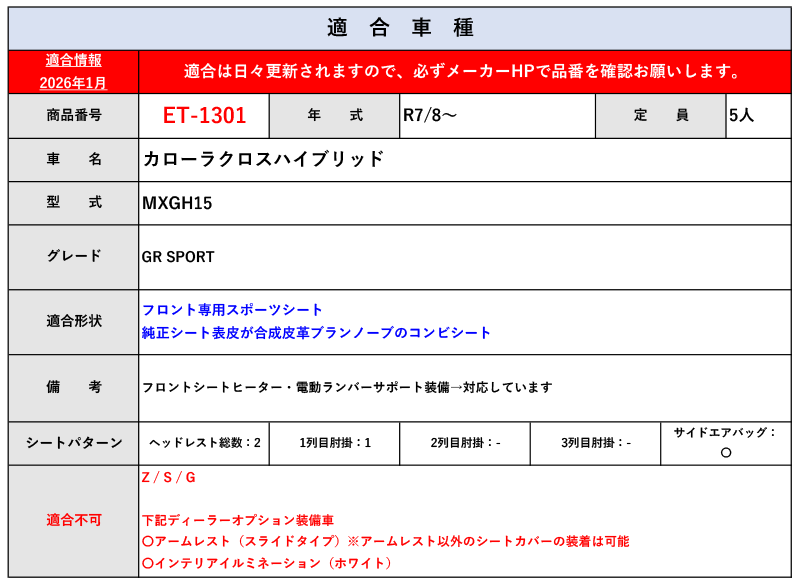Click the circle mark under サイドエアバッグ
The image size is (800, 585).
coord(725,452)
